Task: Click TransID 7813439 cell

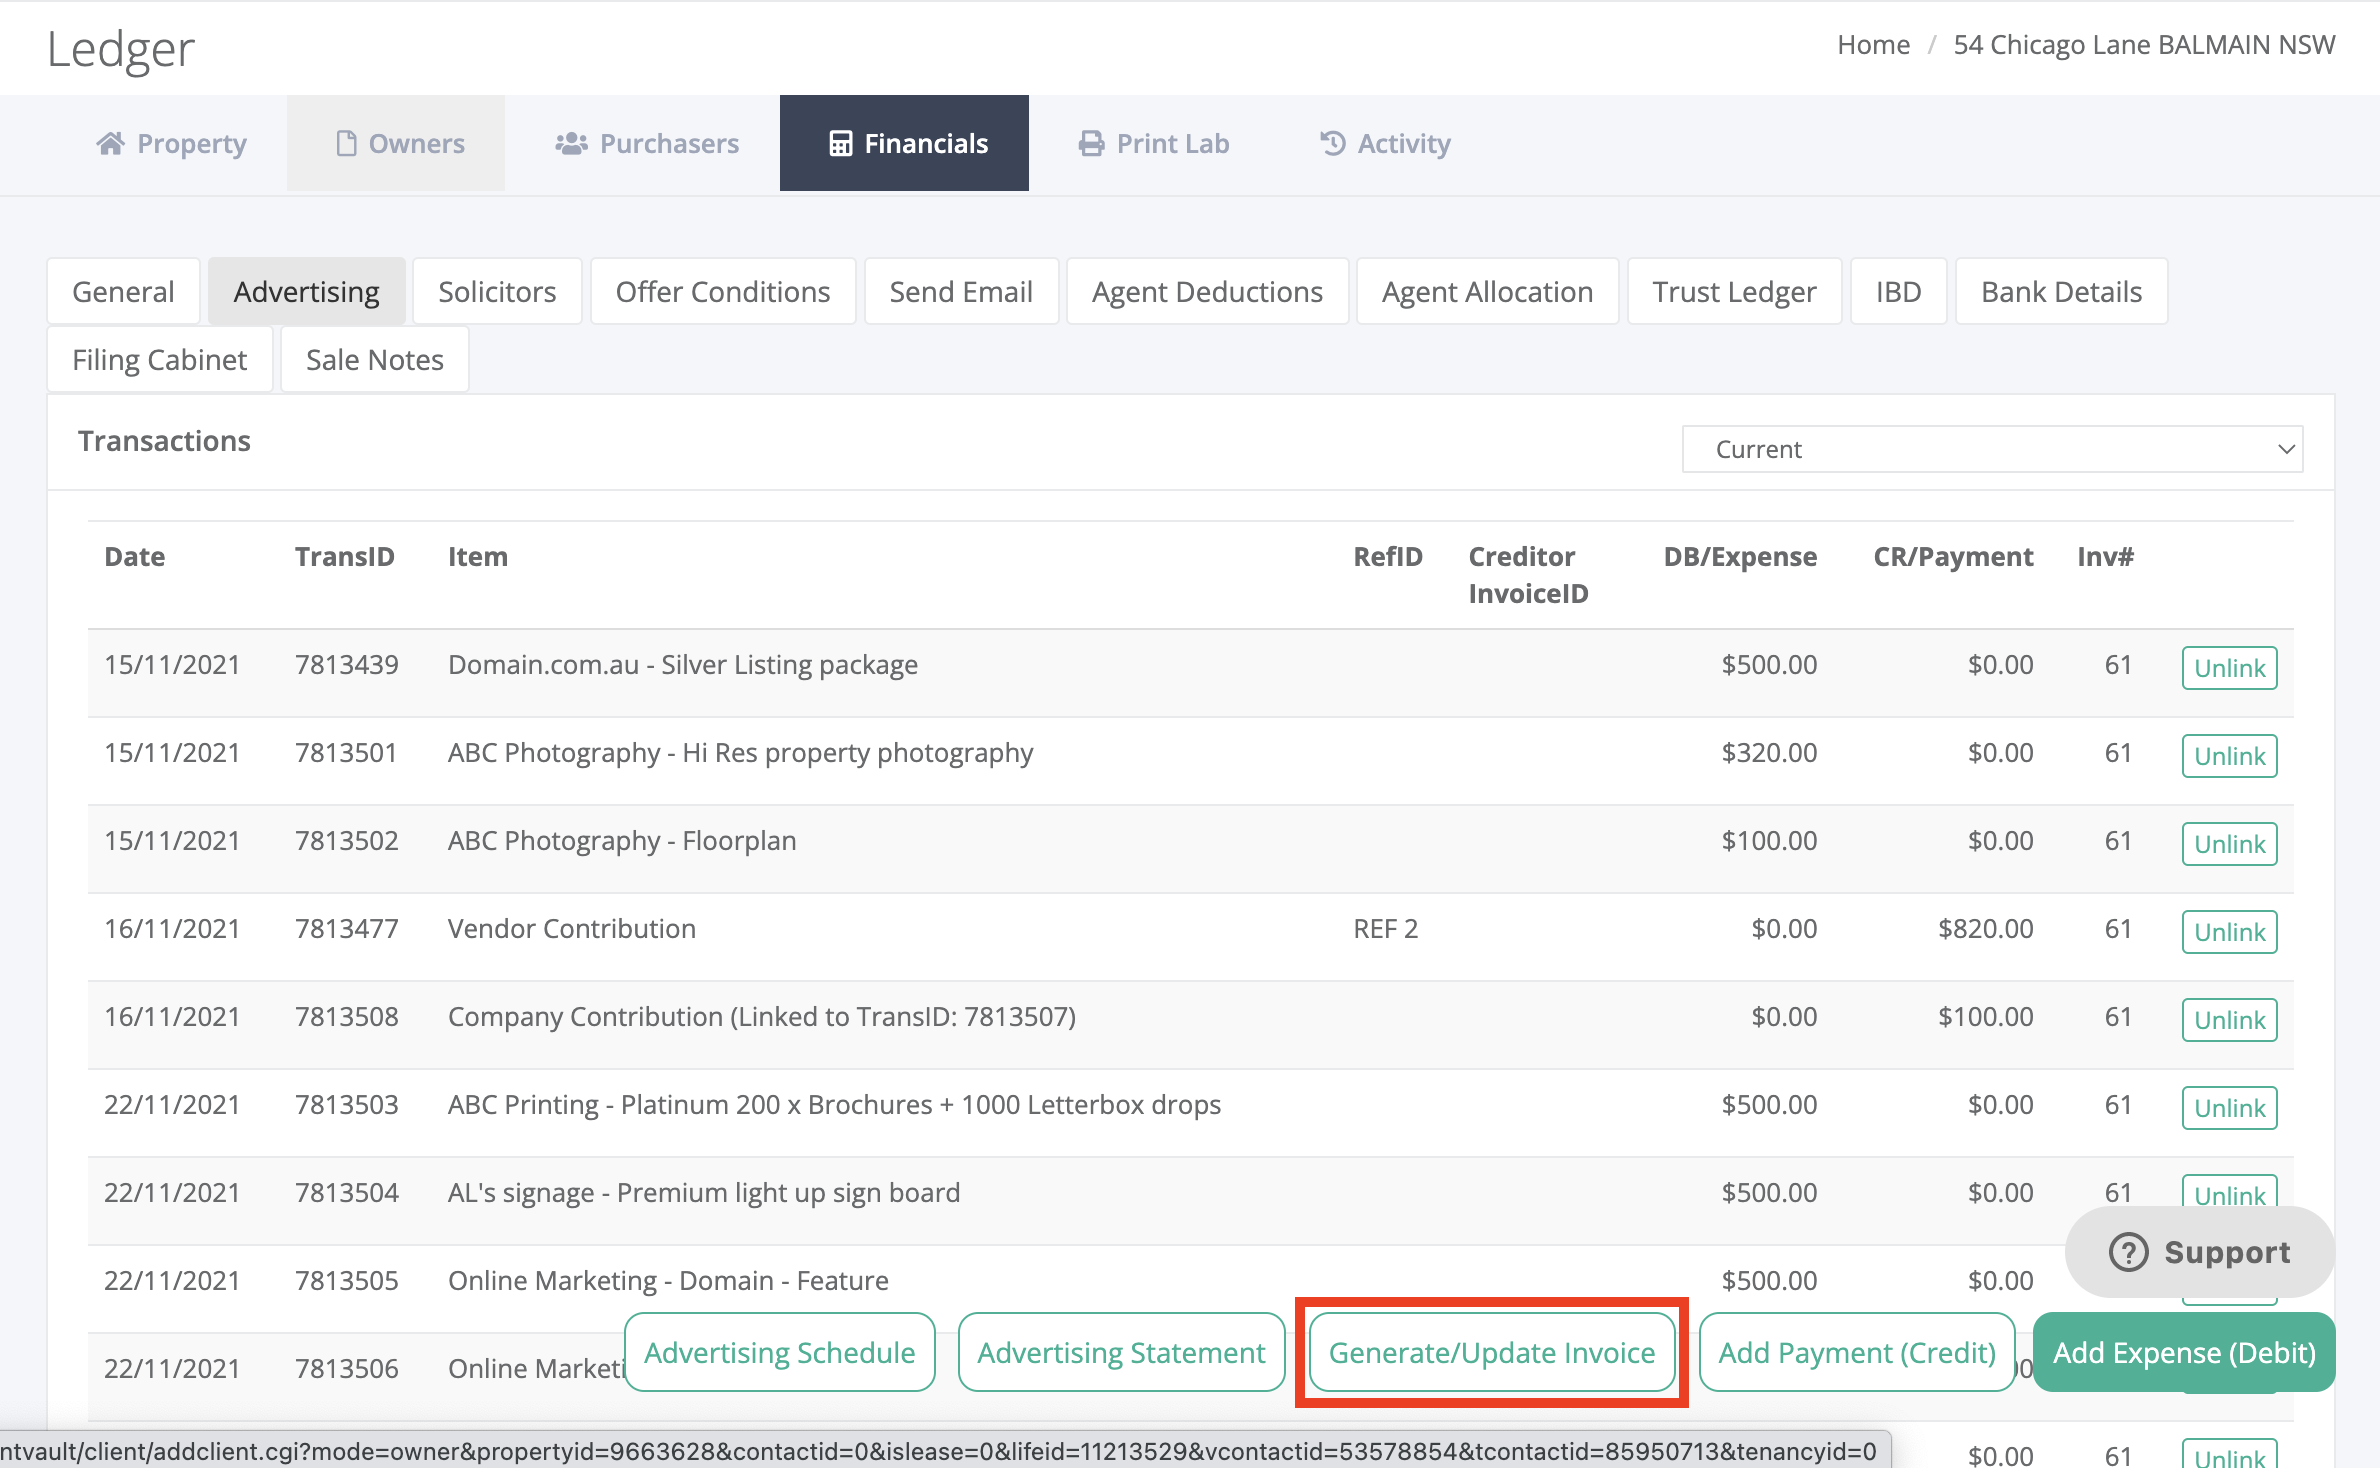Action: [347, 665]
